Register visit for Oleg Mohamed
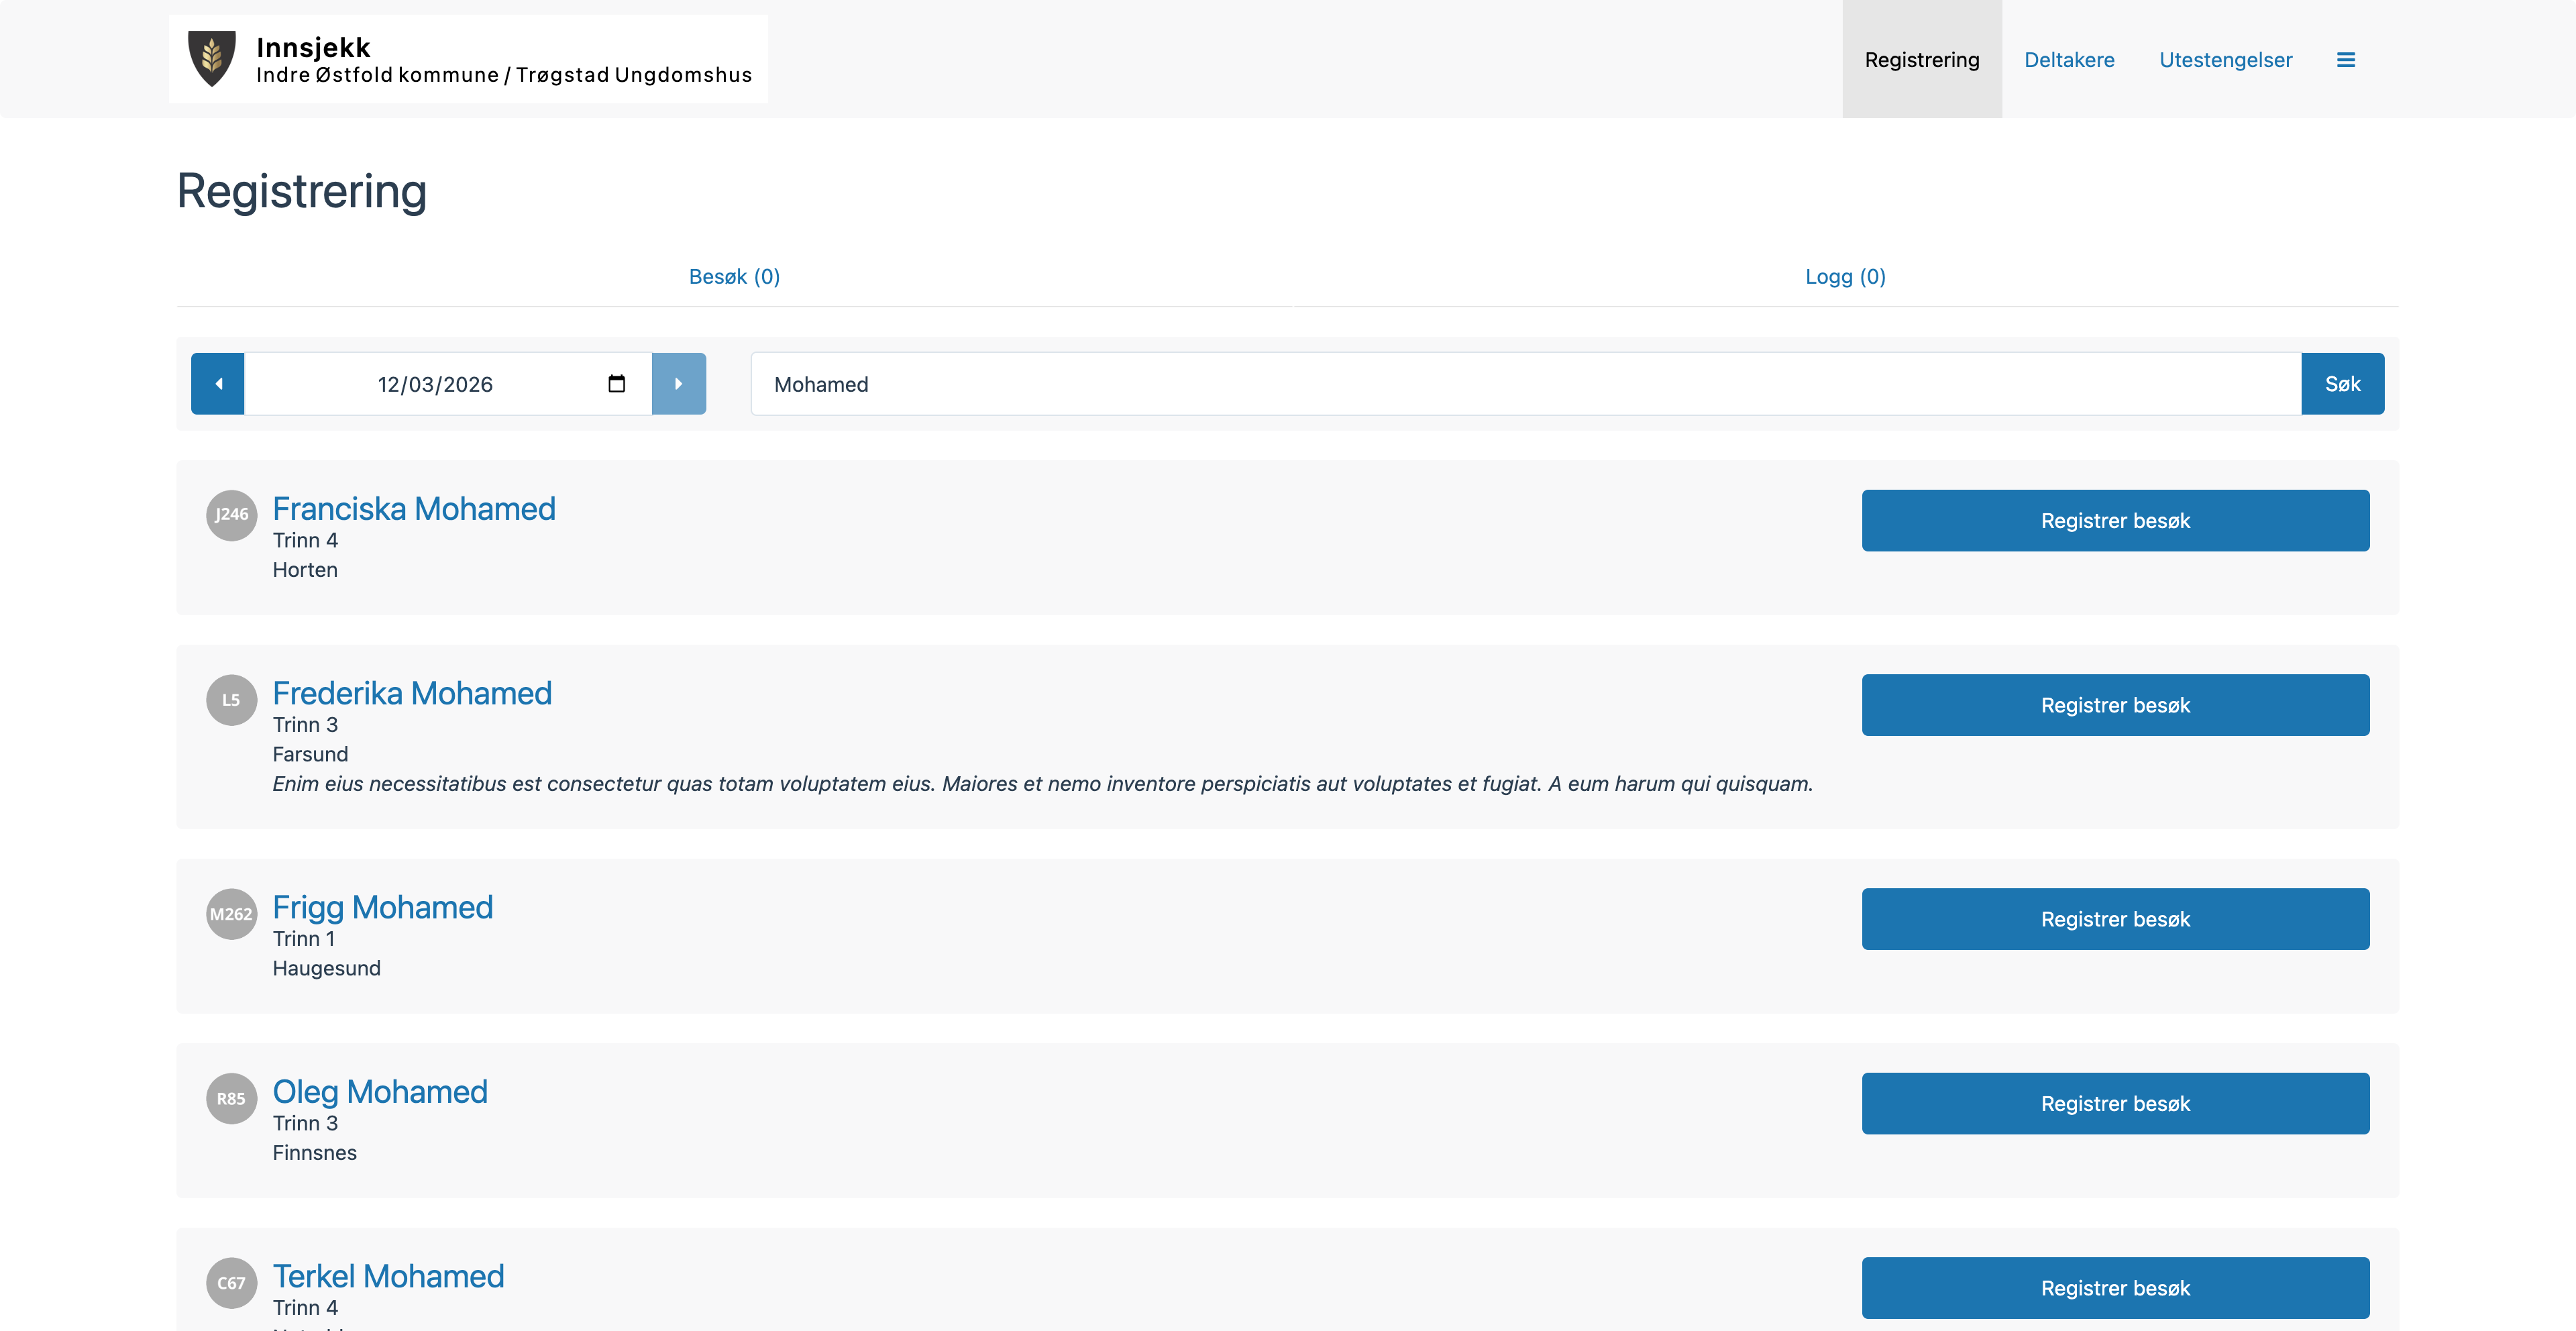2576x1331 pixels. (x=2115, y=1104)
